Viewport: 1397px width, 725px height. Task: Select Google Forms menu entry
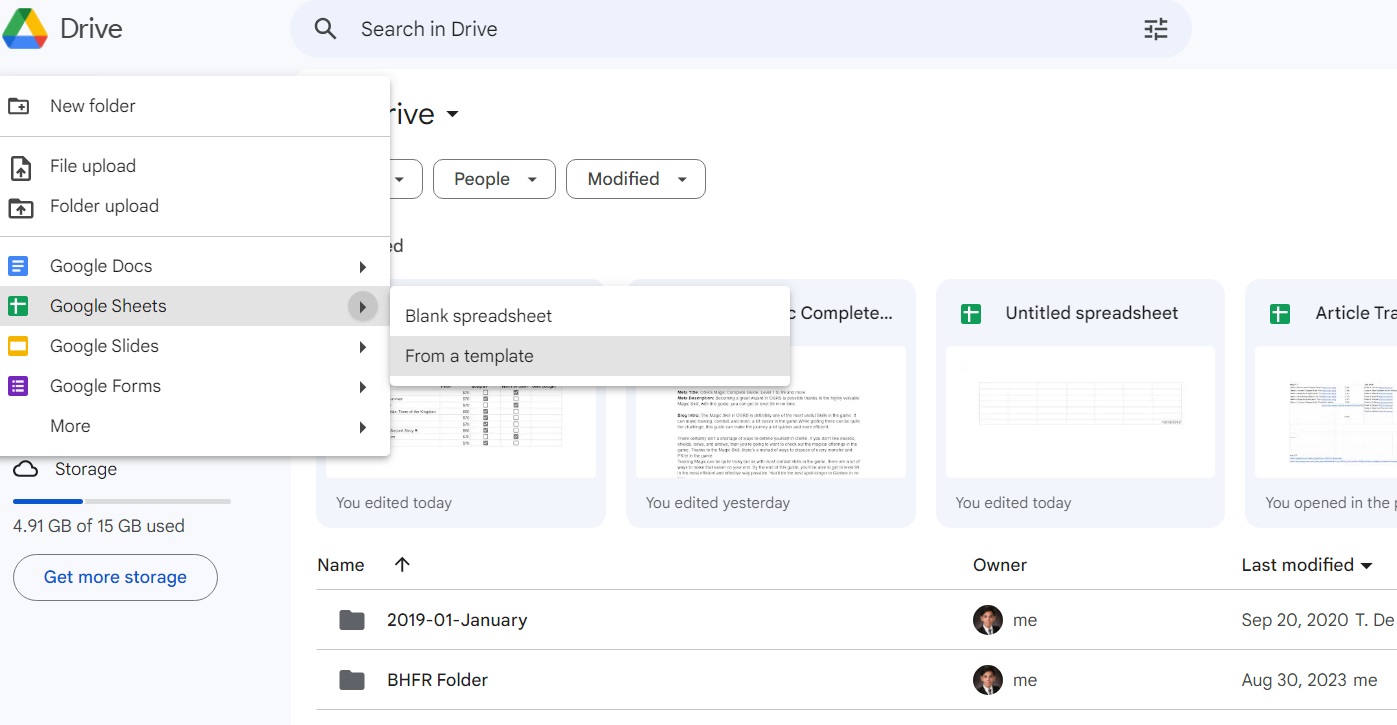tap(195, 386)
